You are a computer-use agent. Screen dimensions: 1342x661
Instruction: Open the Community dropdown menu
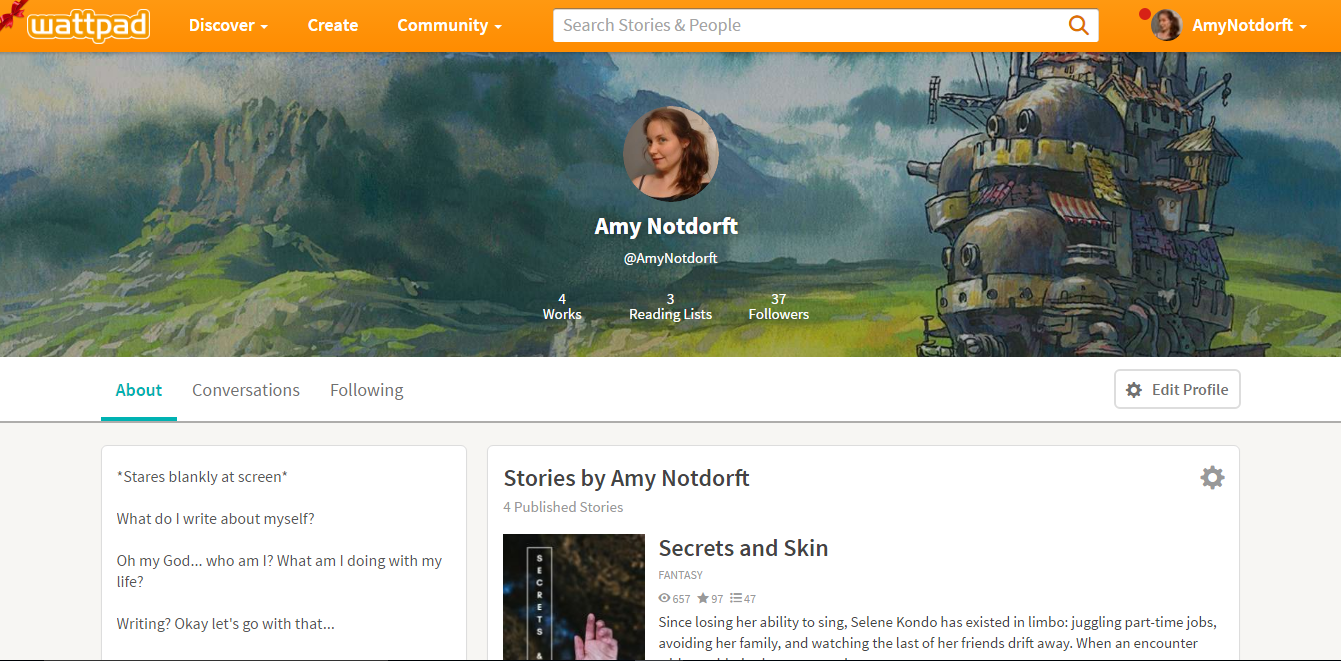point(448,25)
